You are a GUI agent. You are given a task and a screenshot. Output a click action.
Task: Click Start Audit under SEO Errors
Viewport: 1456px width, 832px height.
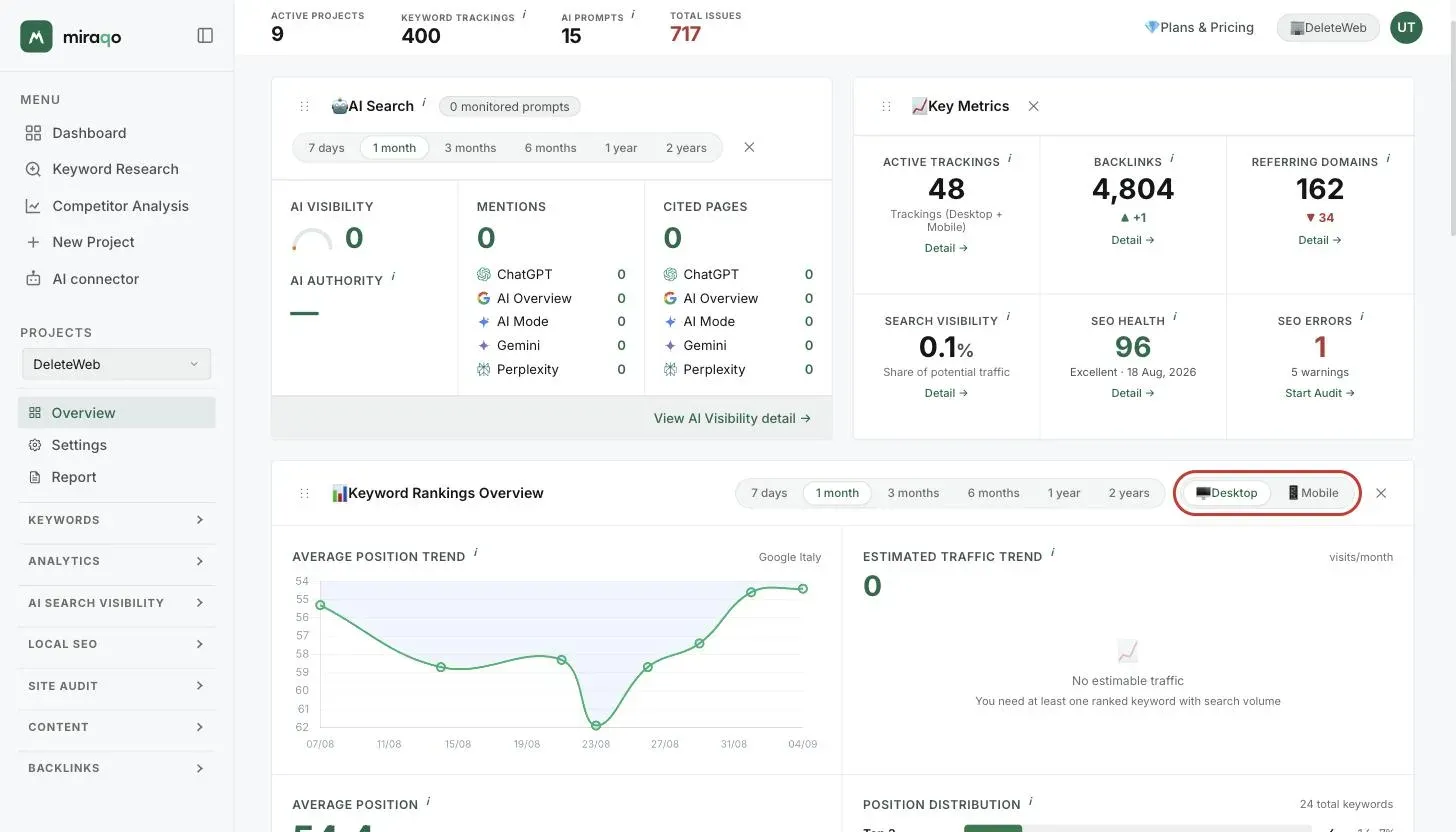click(1320, 393)
